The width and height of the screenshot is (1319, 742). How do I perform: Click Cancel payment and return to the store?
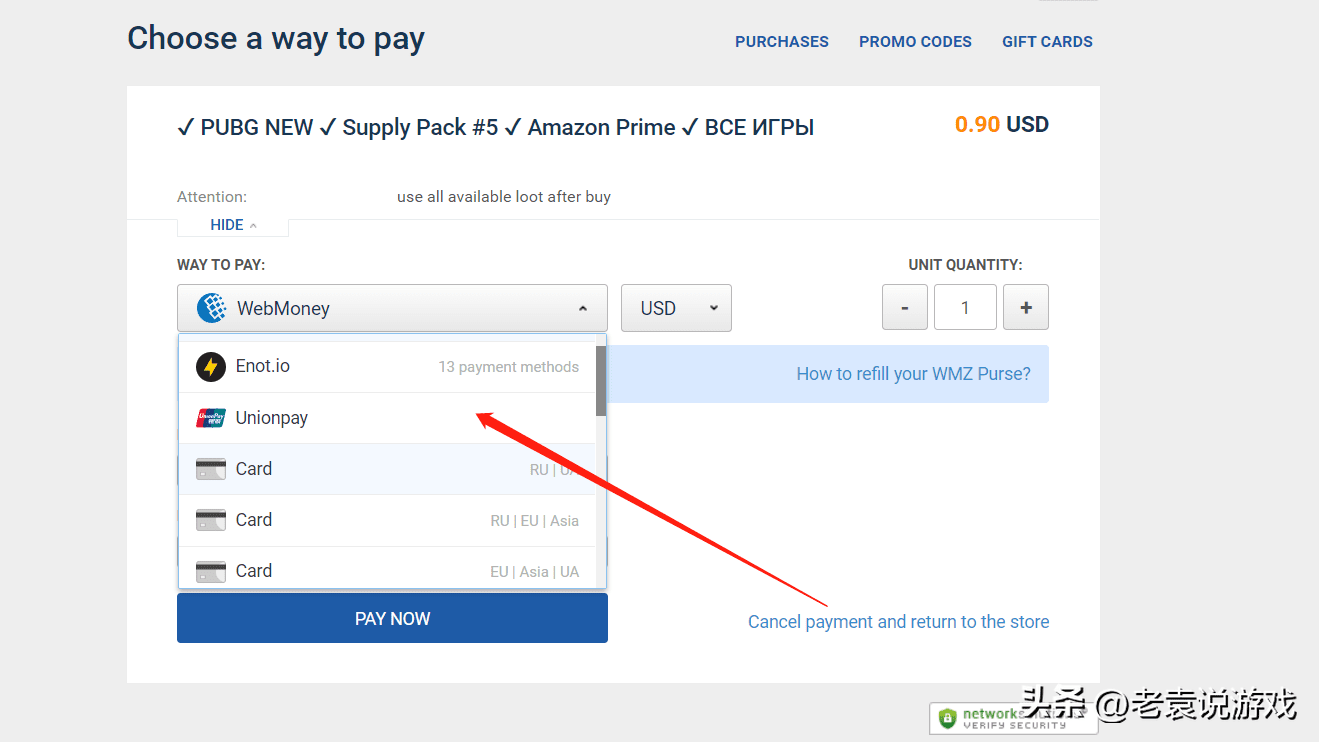tap(898, 622)
